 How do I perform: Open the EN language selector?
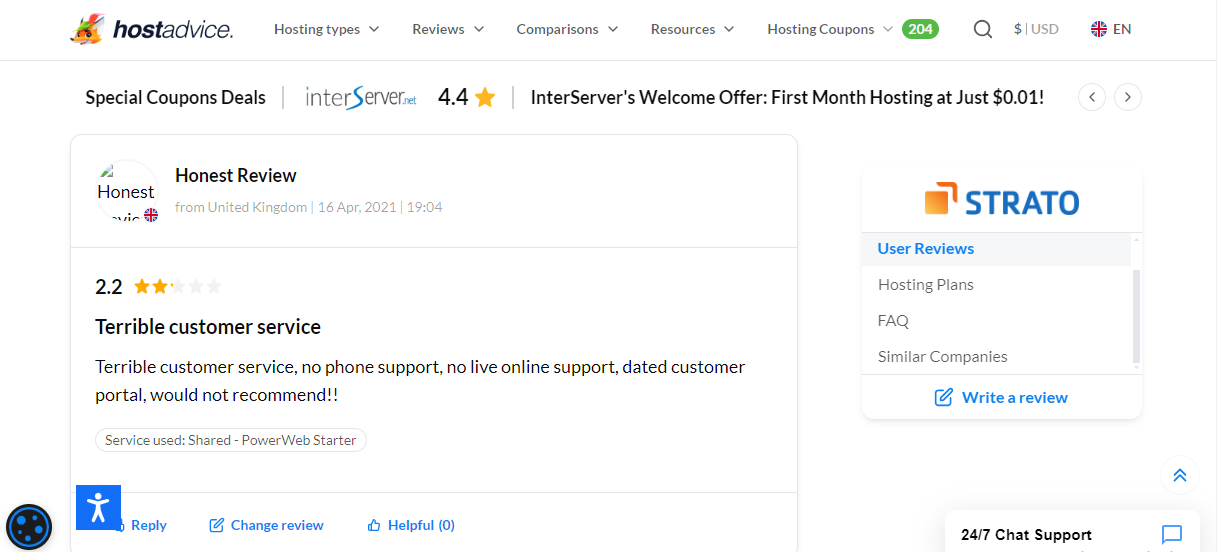[1111, 29]
